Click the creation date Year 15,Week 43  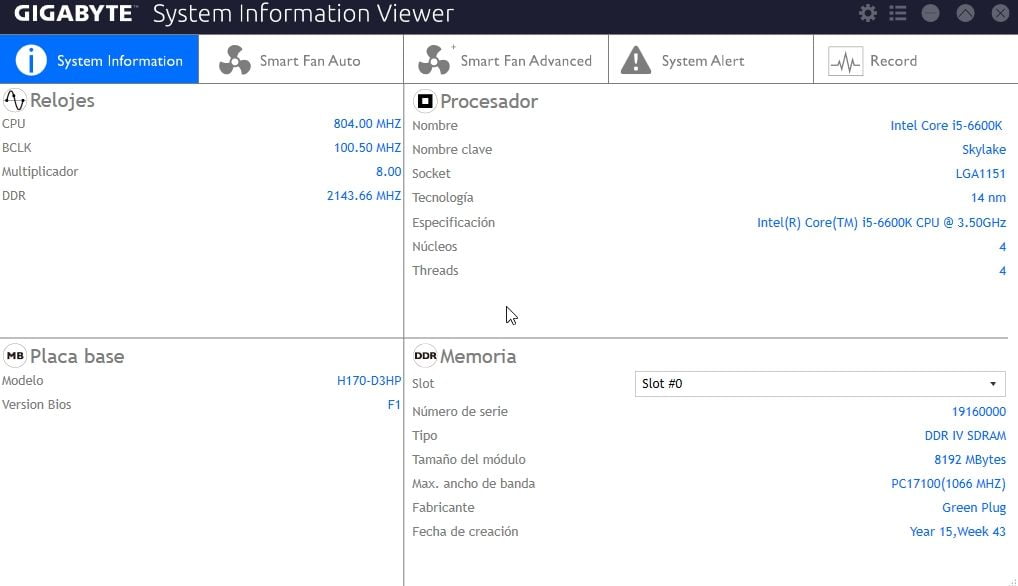957,531
